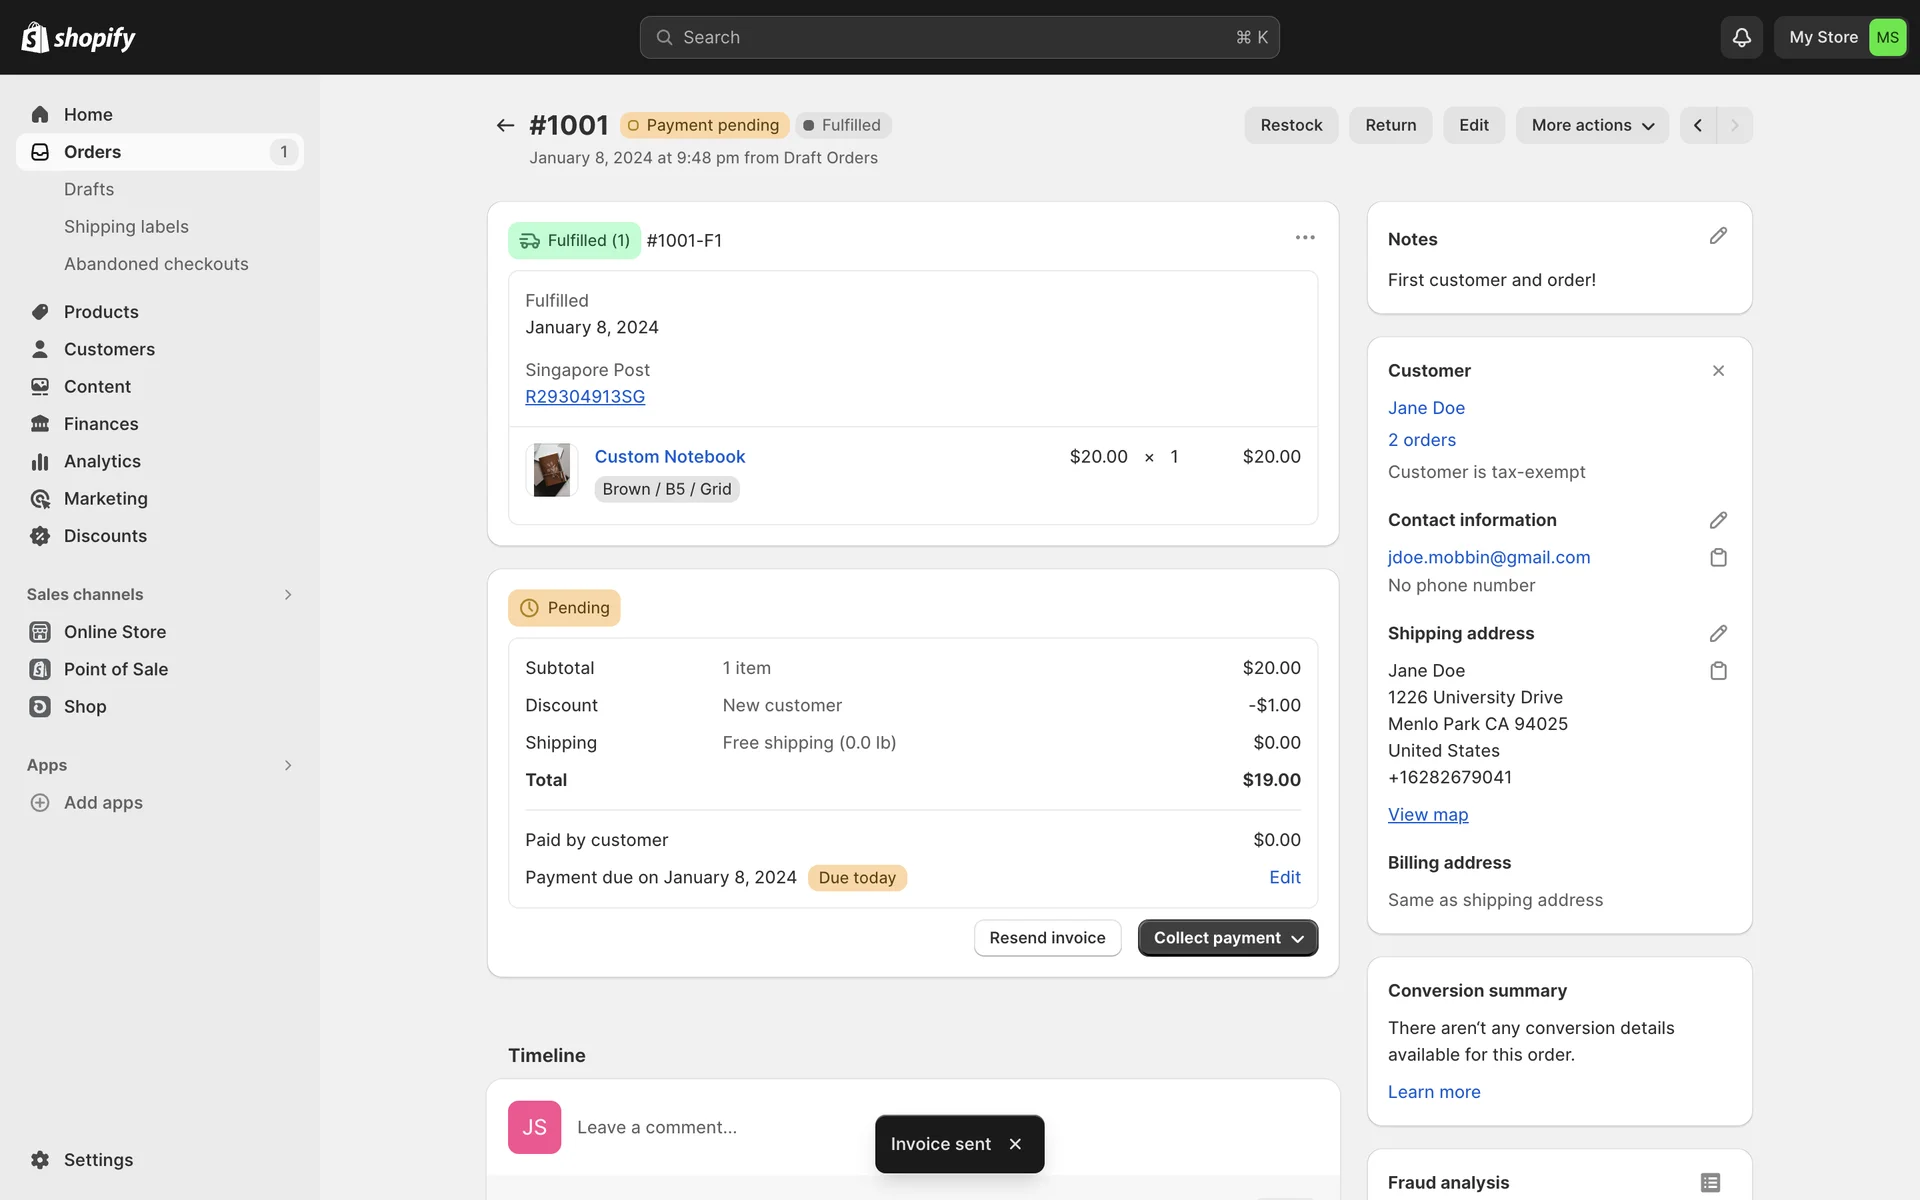Dismiss the Invoice sent toast
Image resolution: width=1920 pixels, height=1200 pixels.
coord(1015,1144)
